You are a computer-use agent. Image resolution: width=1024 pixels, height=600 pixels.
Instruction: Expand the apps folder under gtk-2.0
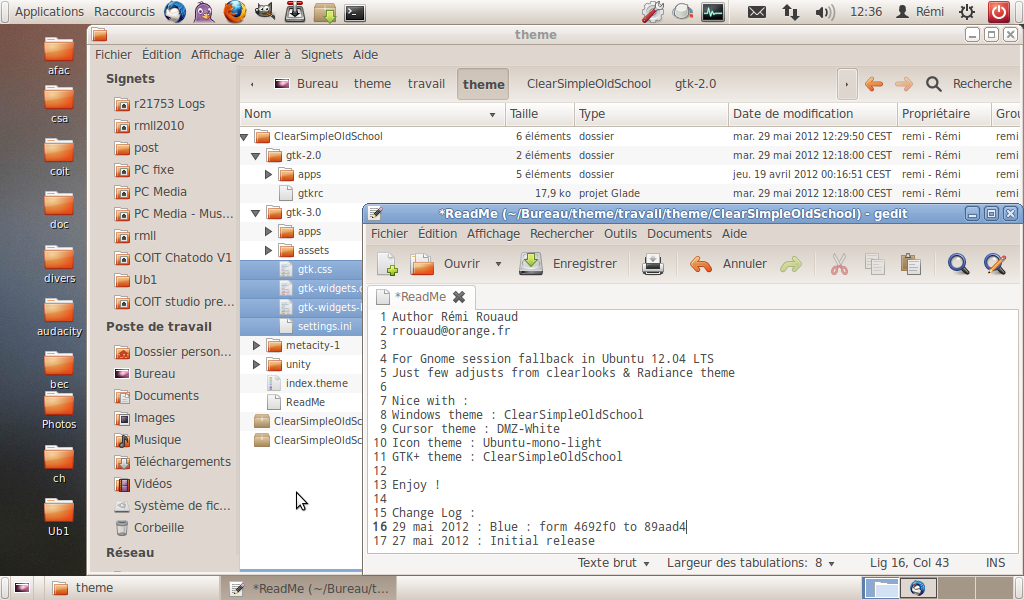tap(269, 174)
